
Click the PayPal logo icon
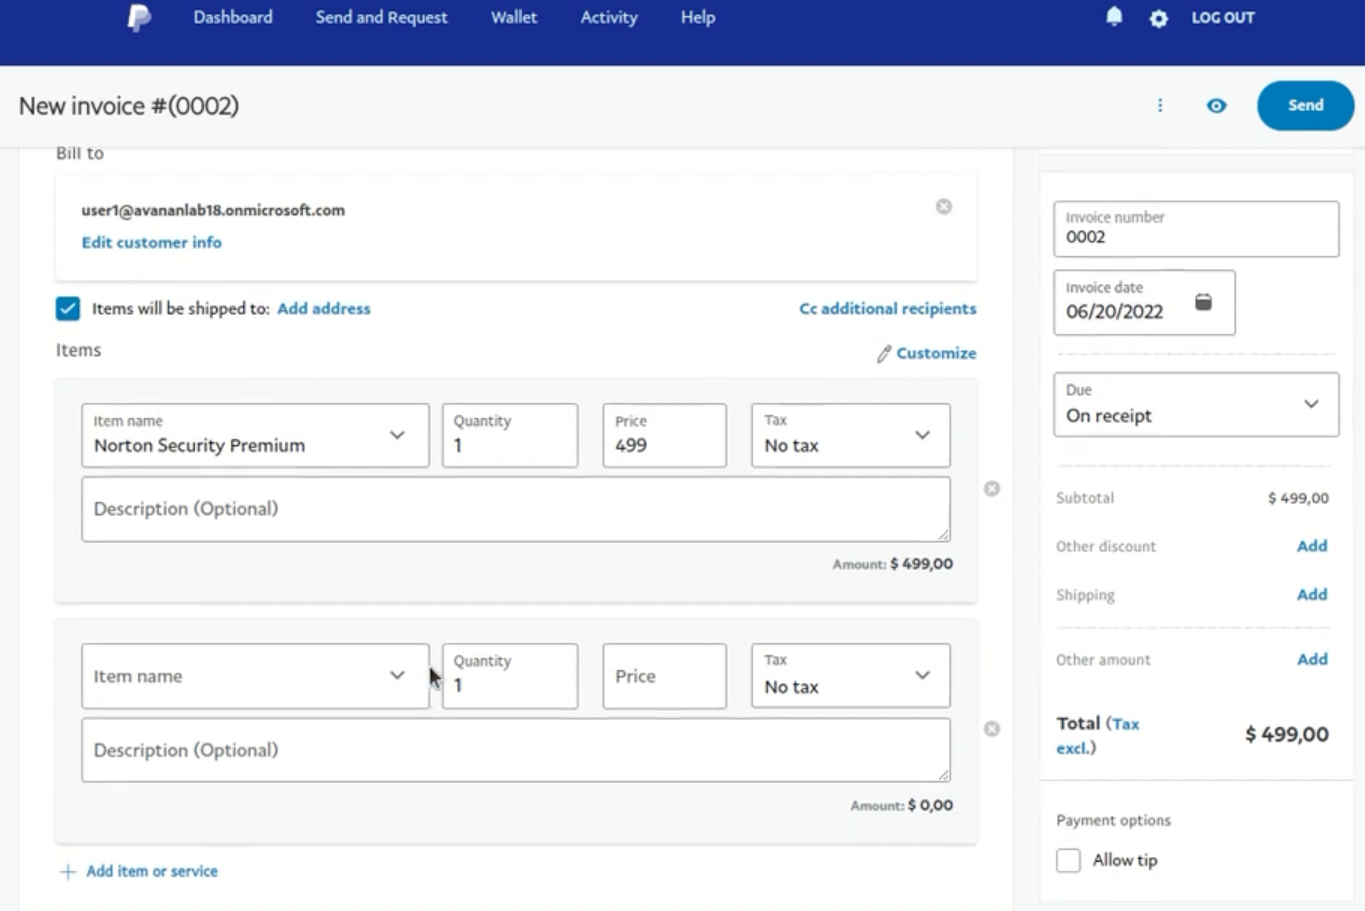(x=139, y=17)
